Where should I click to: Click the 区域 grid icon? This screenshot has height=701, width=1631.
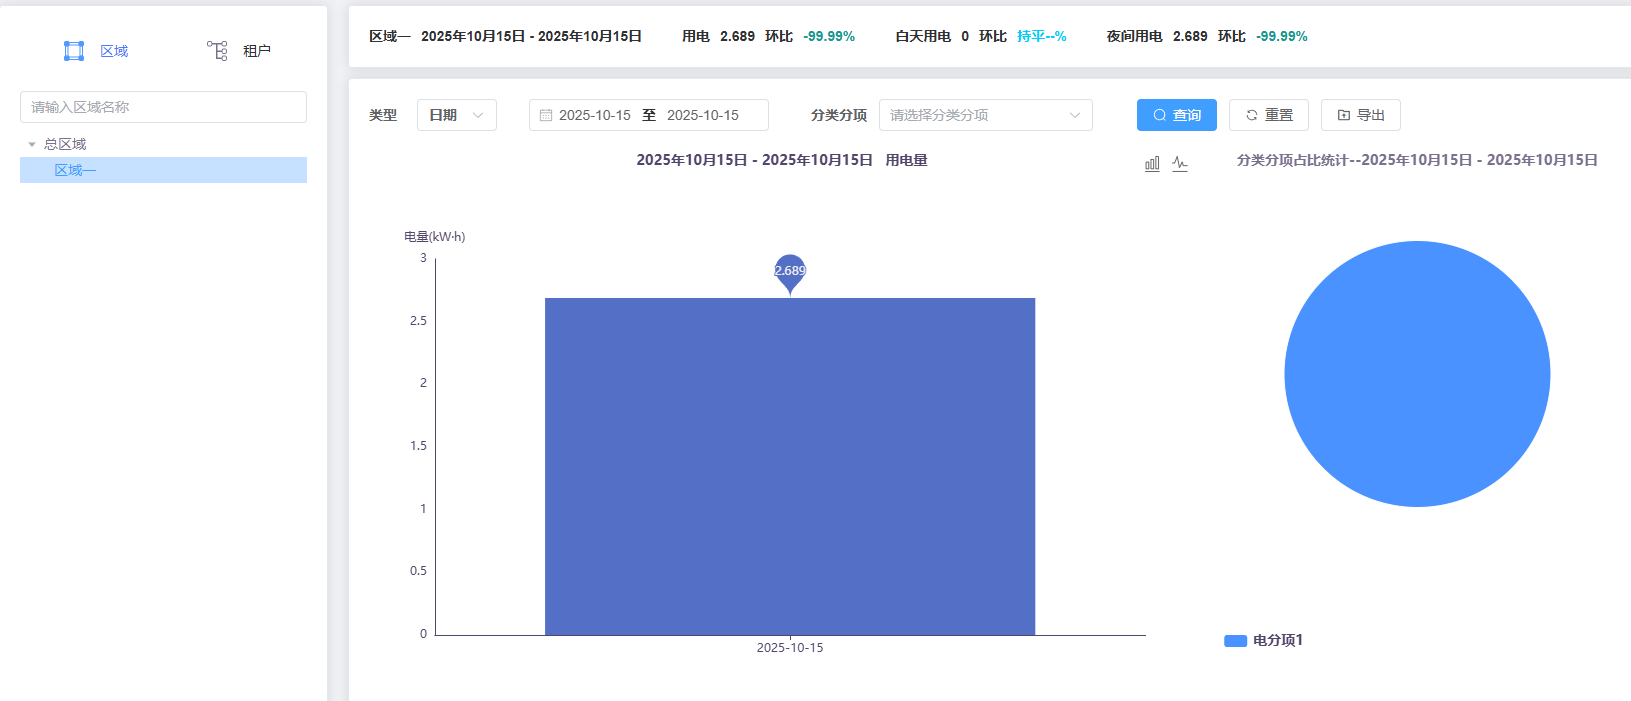pos(74,51)
